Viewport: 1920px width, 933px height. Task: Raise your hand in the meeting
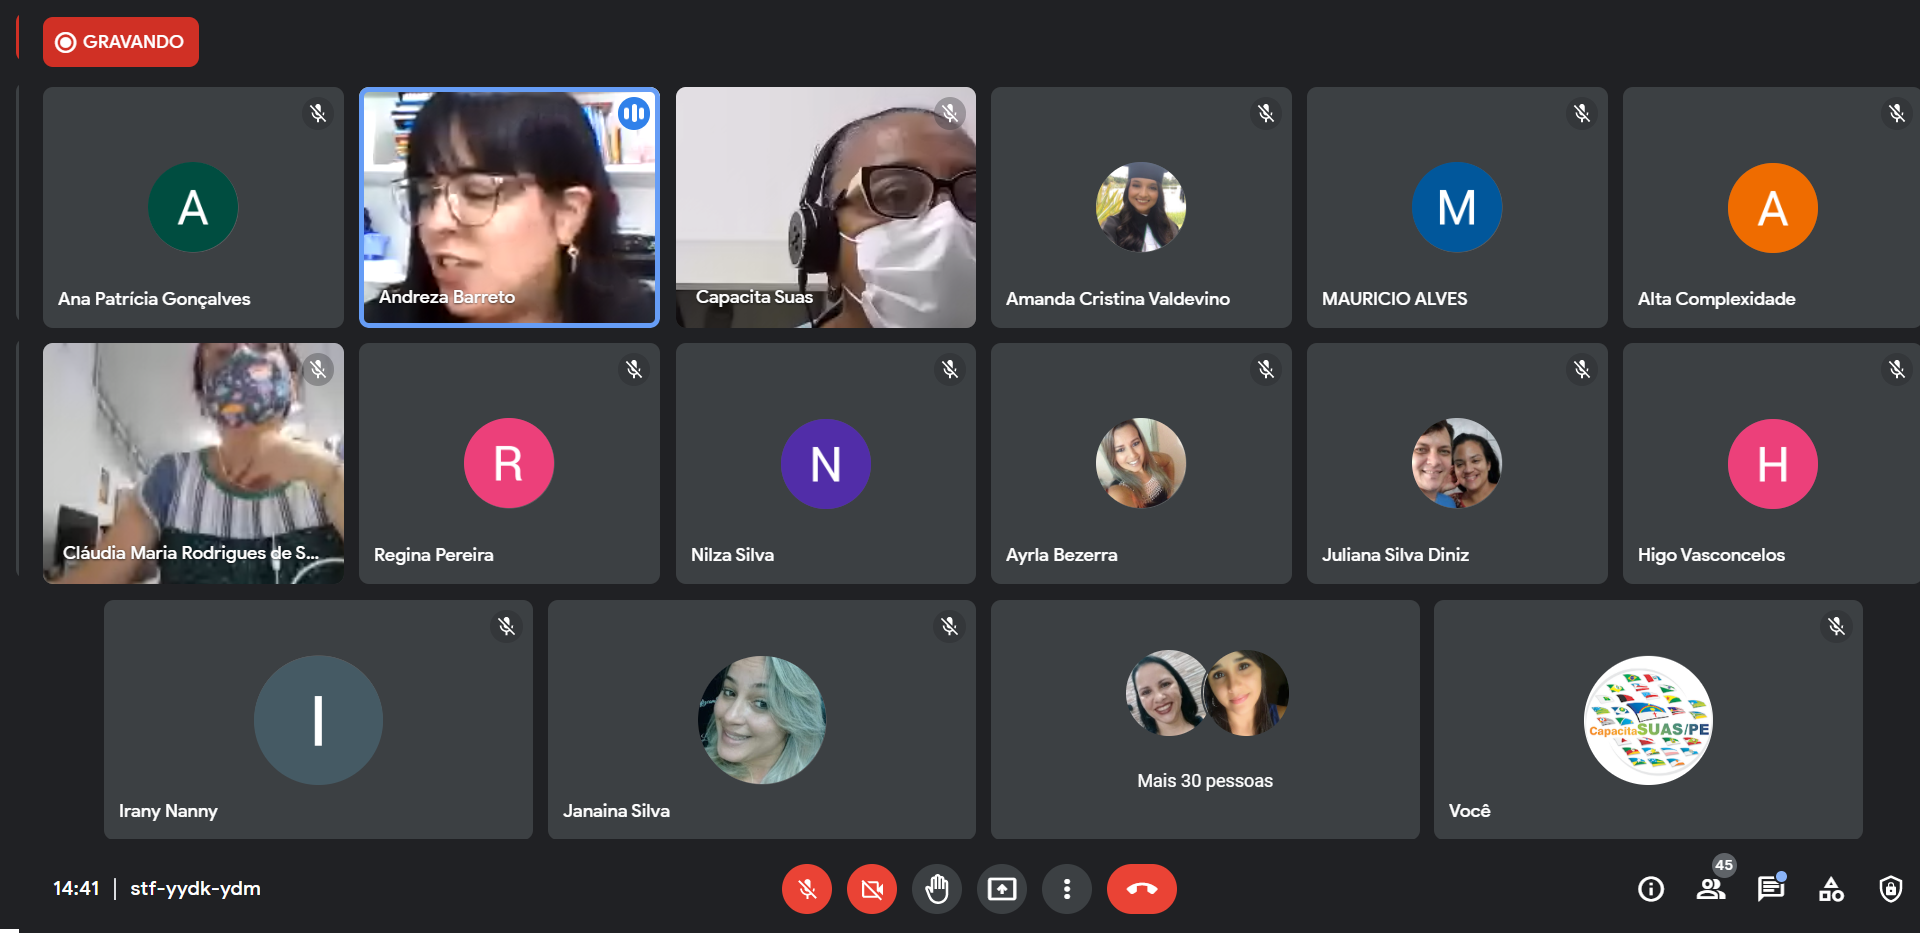coord(937,889)
